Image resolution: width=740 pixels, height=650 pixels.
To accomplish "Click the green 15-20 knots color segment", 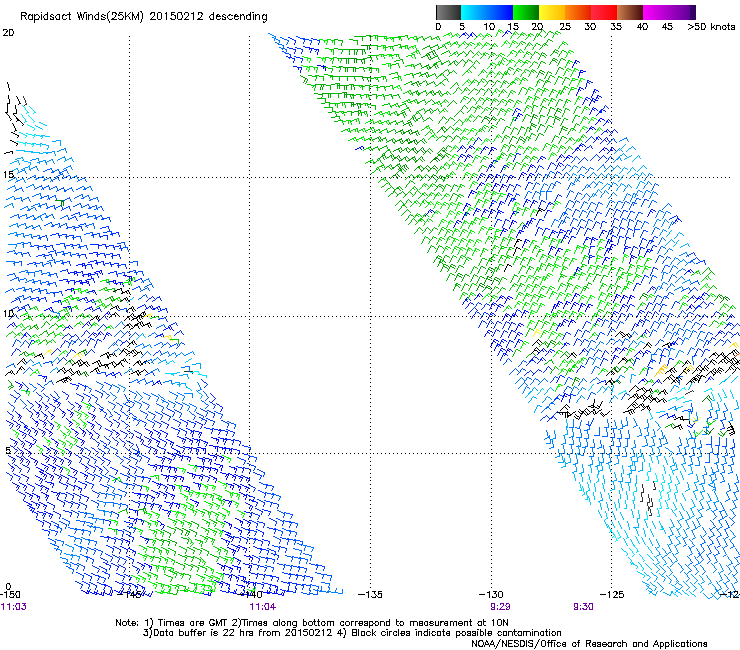I will 526,12.
